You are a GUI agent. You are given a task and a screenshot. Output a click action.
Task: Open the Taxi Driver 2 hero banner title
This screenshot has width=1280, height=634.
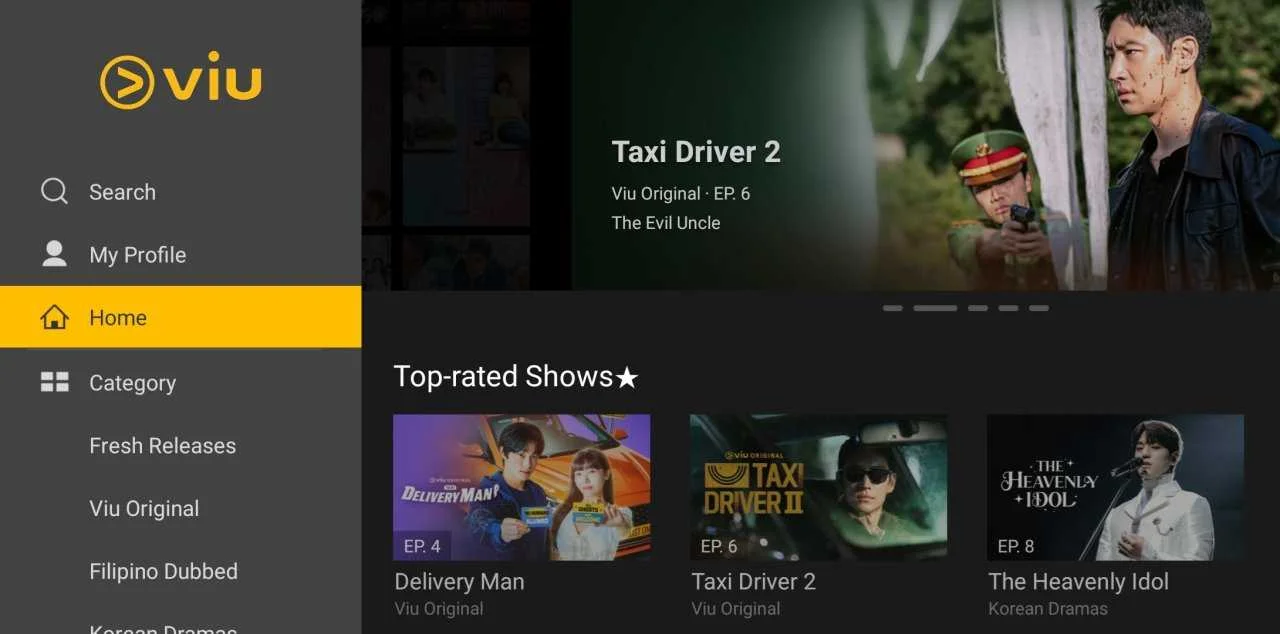(696, 152)
